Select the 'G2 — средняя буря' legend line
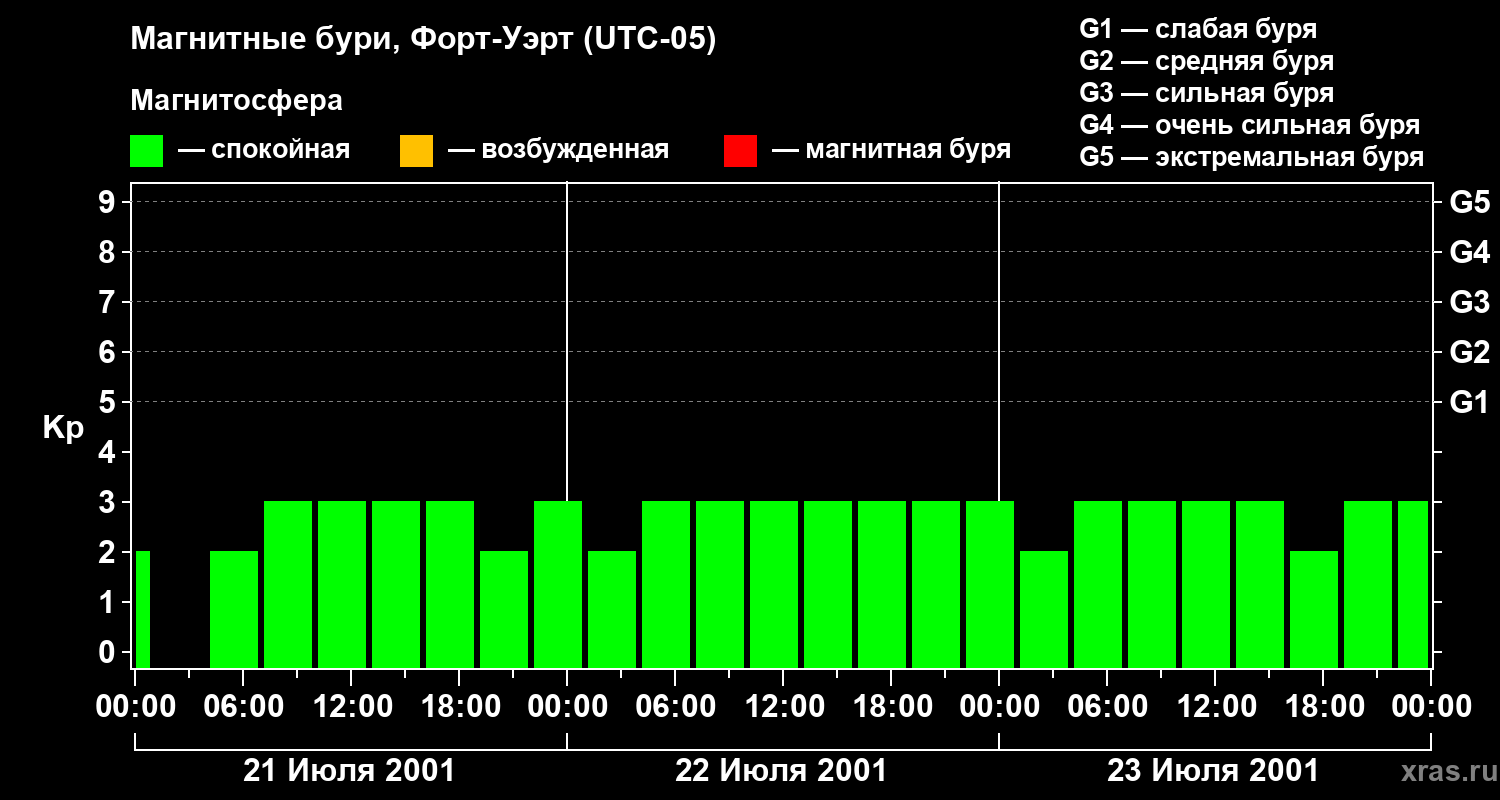 [1206, 61]
